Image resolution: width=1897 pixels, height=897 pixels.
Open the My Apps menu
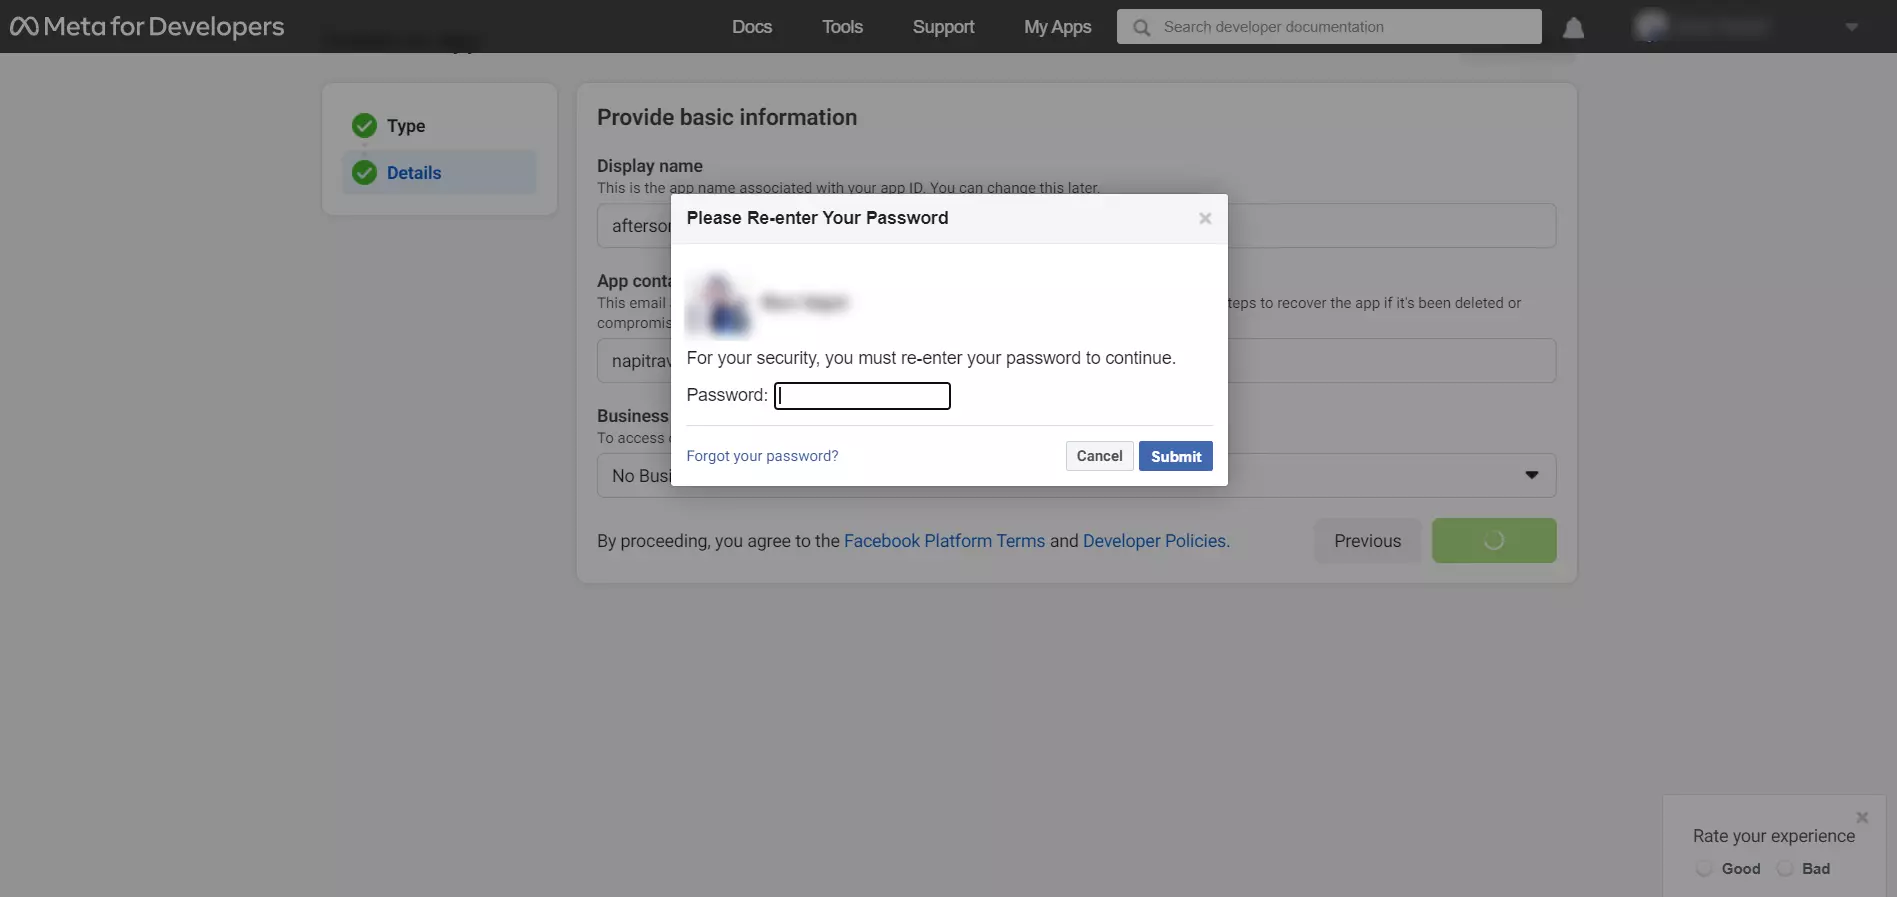pos(1057,27)
